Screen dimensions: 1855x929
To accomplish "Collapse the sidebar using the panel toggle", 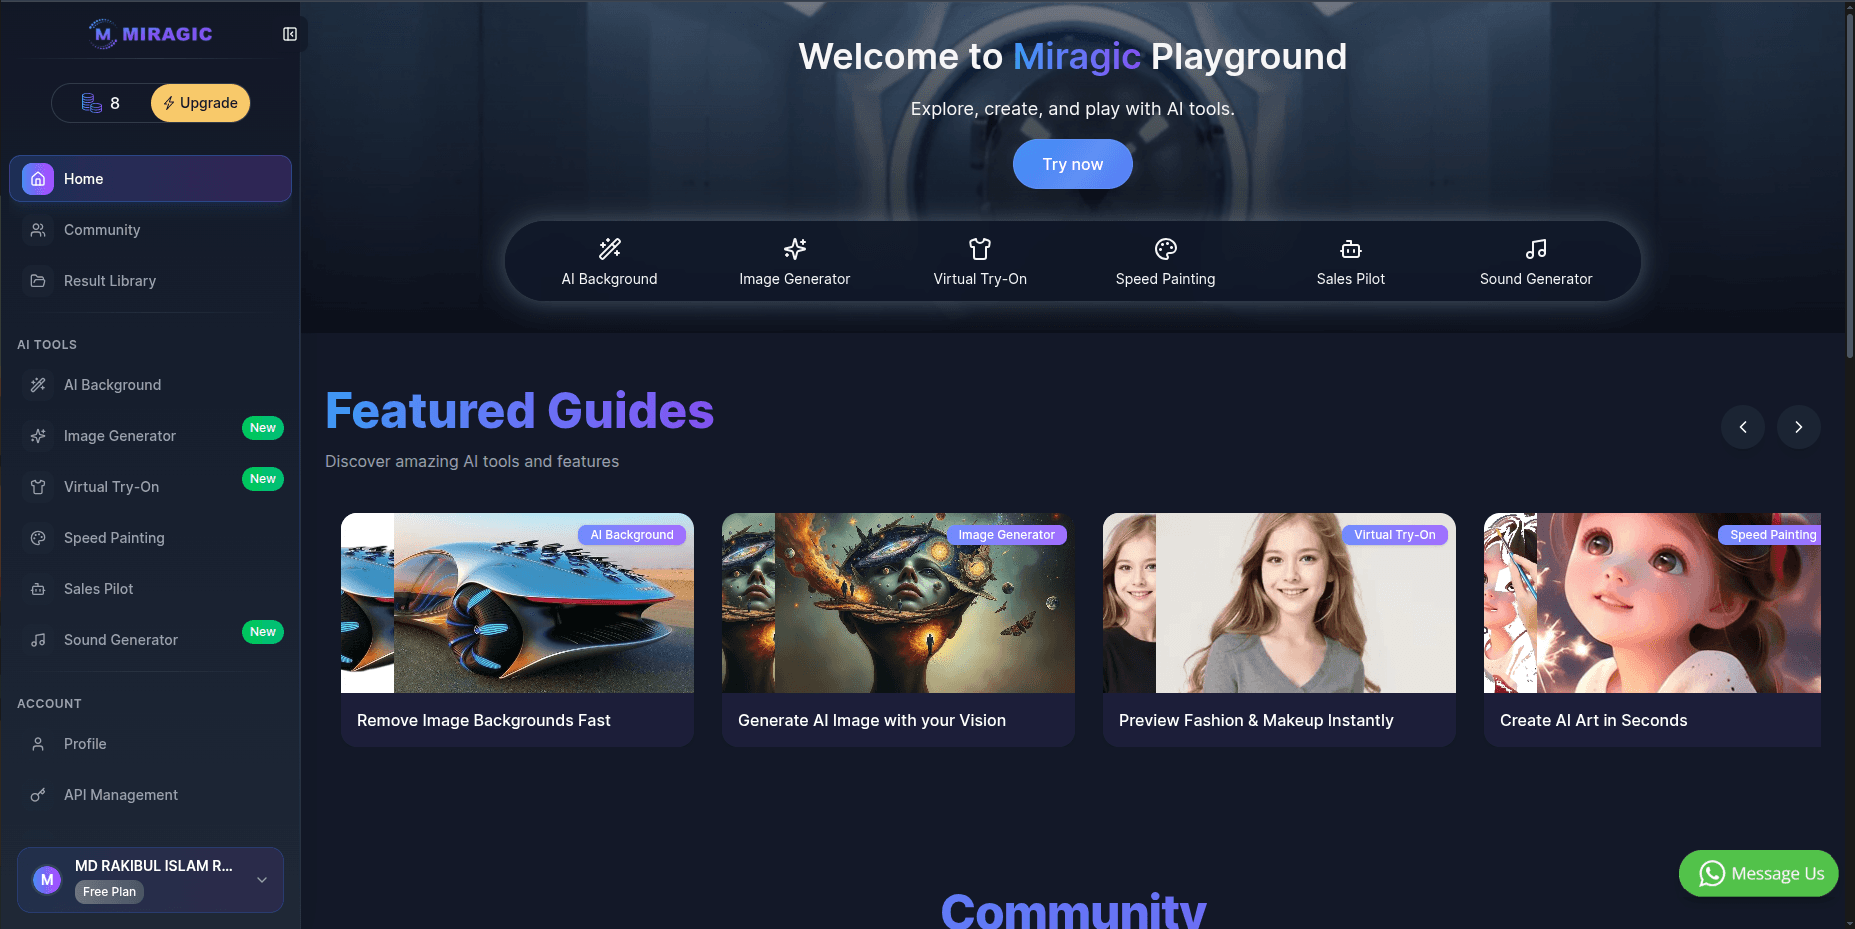I will pos(289,33).
